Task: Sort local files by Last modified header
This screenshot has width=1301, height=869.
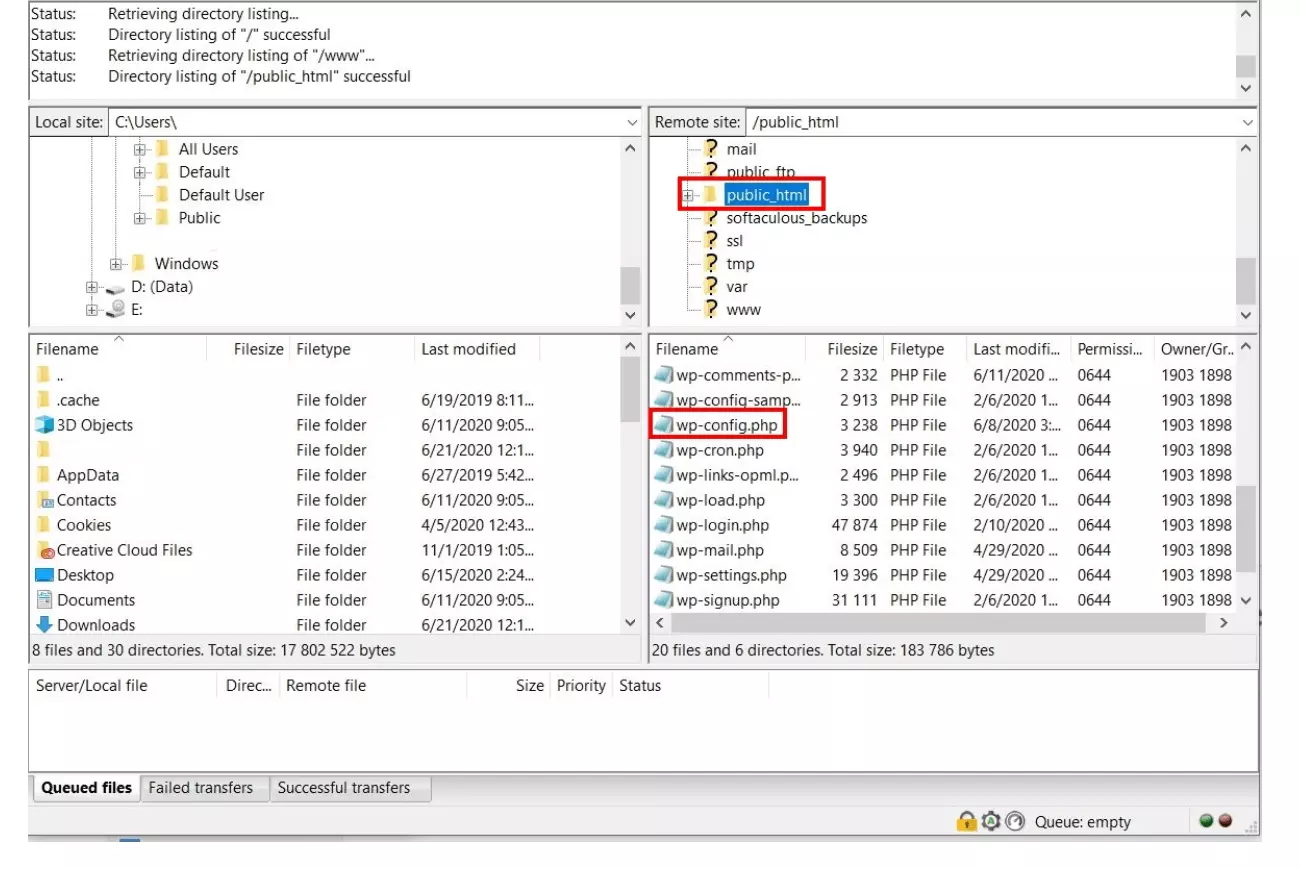Action: [x=468, y=349]
